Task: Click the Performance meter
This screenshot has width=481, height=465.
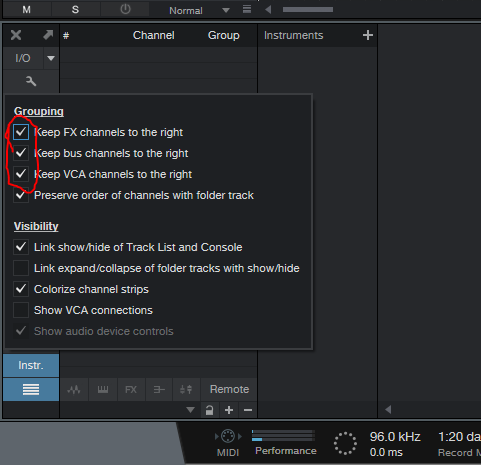Action: pyautogui.click(x=283, y=435)
